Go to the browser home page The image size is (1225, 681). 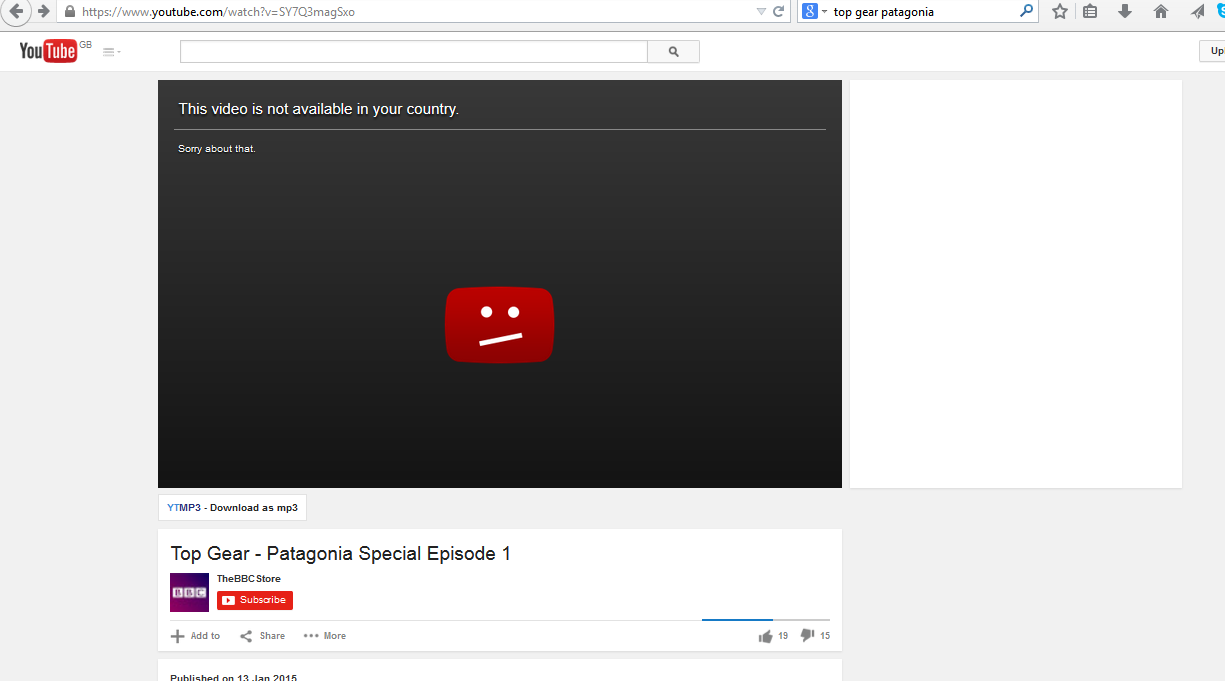tap(1161, 12)
